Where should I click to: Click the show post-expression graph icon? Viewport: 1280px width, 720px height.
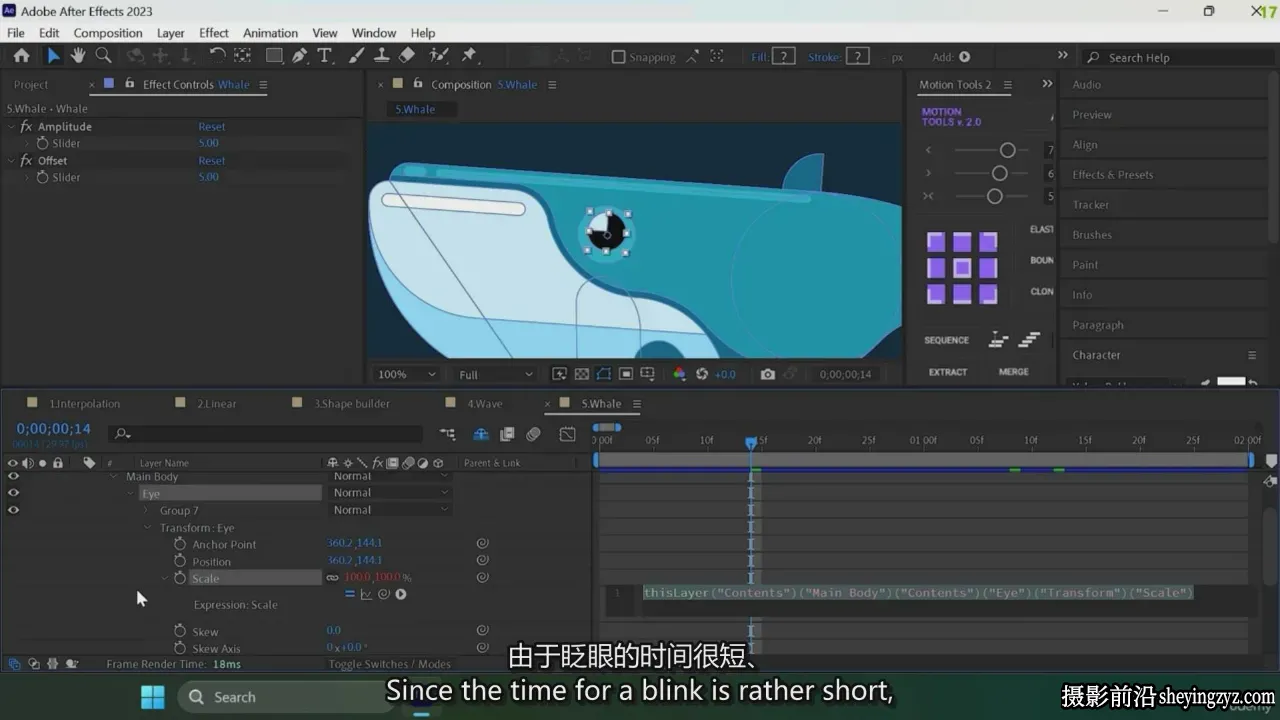[366, 594]
